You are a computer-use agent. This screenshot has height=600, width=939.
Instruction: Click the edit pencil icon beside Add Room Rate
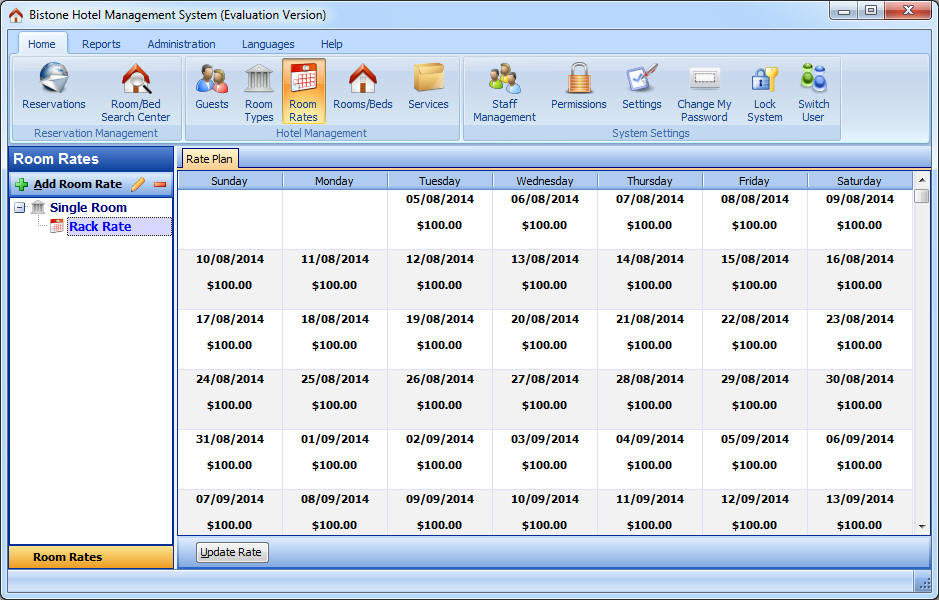(x=139, y=184)
